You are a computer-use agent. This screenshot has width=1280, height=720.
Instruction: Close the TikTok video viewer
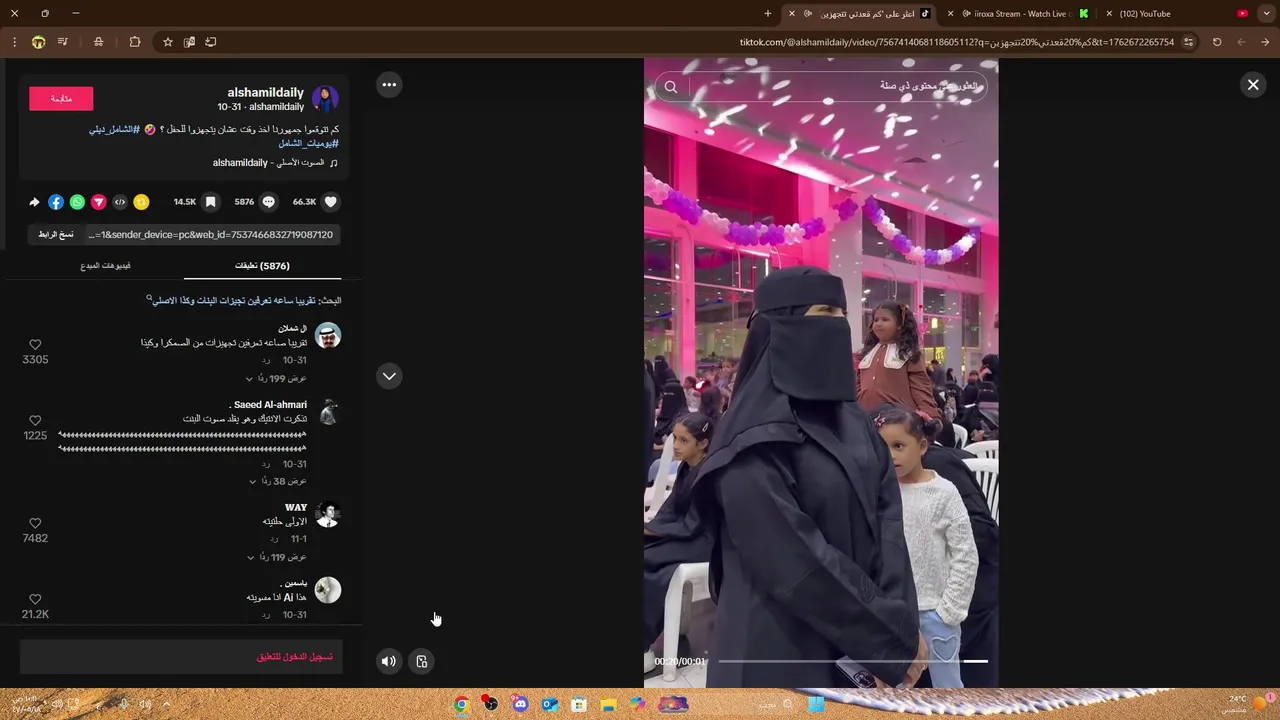[1252, 85]
